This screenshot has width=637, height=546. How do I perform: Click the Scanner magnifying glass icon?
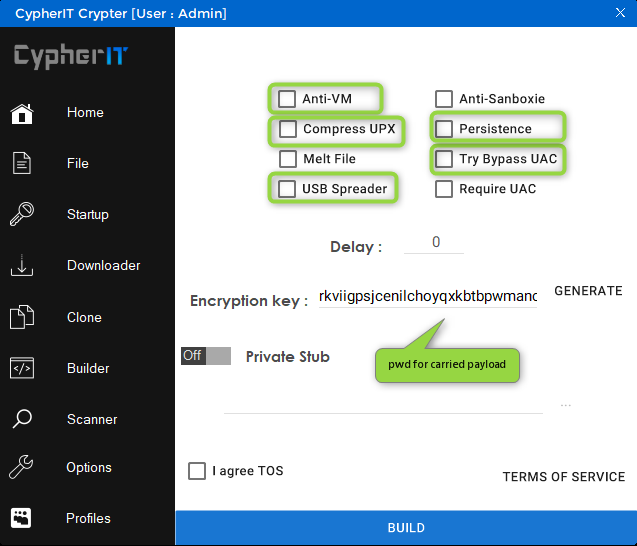click(22, 419)
